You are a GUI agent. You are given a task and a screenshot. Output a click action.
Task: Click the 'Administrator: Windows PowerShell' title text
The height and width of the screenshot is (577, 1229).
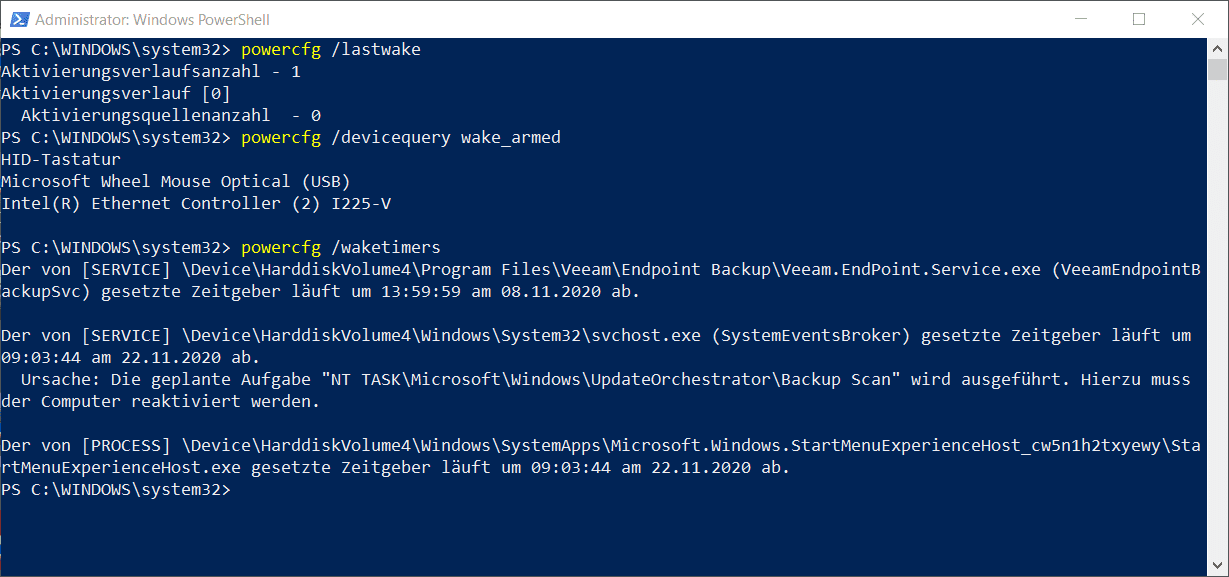(x=152, y=19)
